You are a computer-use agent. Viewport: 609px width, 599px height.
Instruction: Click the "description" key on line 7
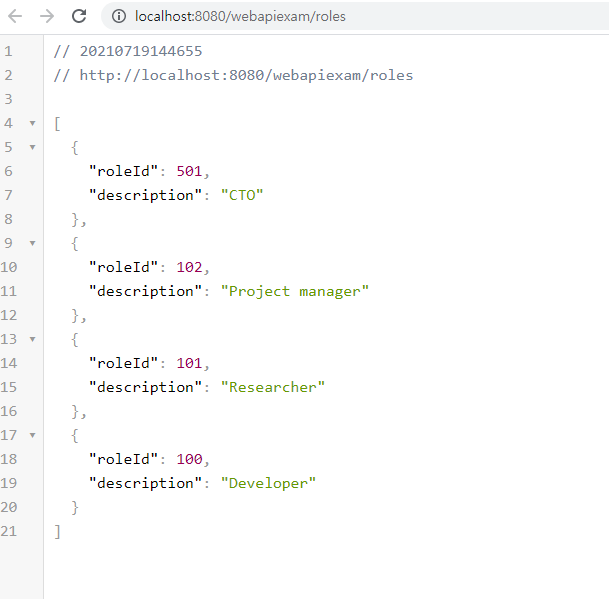[145, 195]
